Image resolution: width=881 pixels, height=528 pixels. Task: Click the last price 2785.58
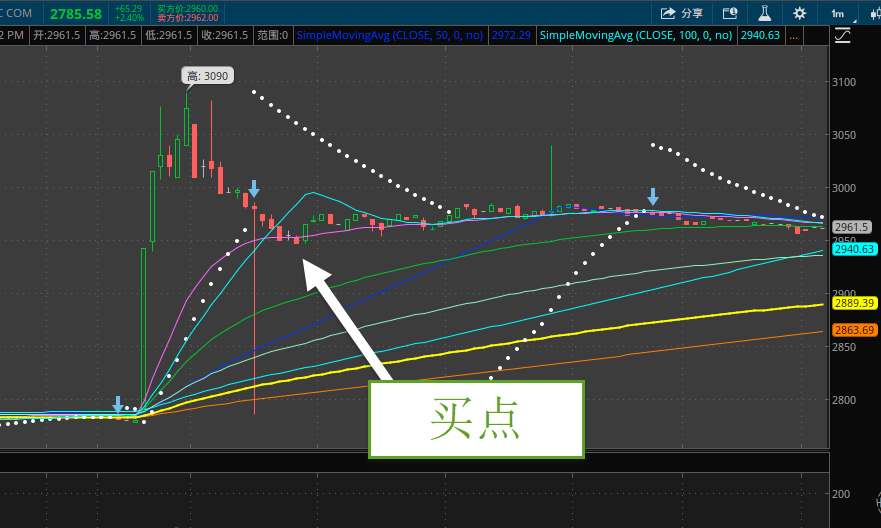[x=76, y=13]
